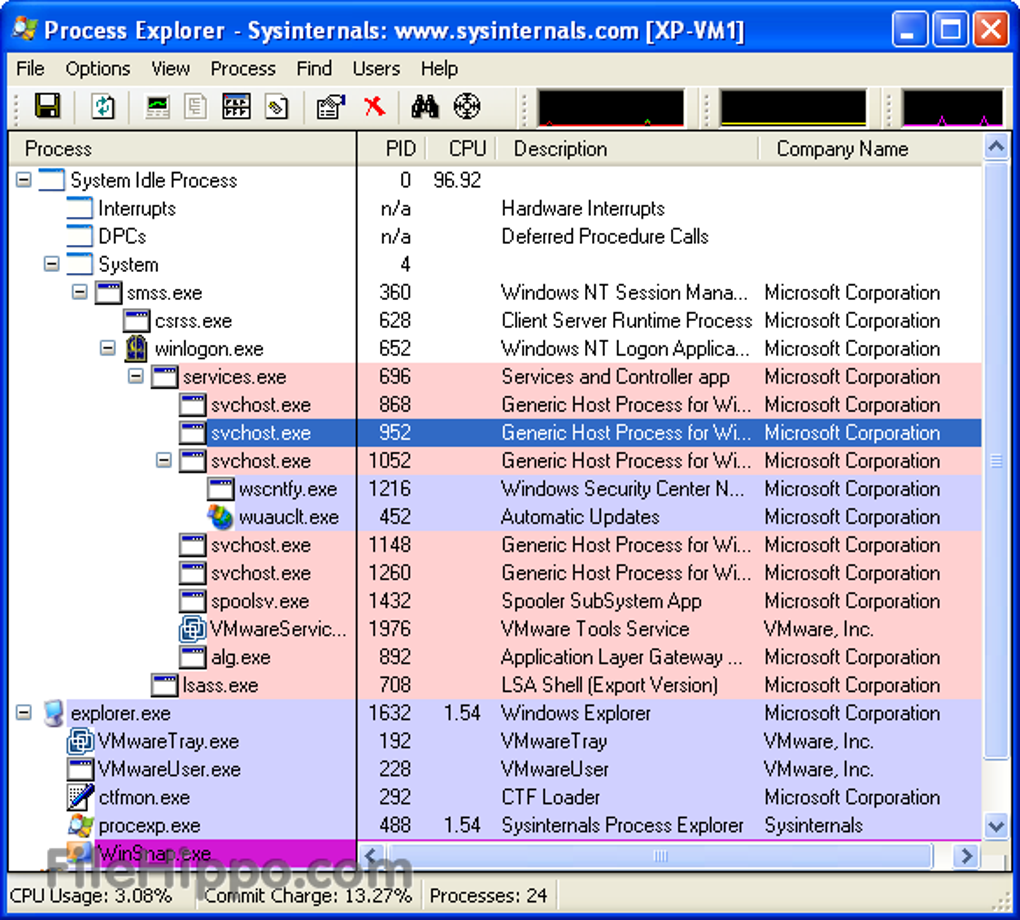Open System Information graph icon
The height and width of the screenshot is (920, 1020).
pyautogui.click(x=157, y=106)
